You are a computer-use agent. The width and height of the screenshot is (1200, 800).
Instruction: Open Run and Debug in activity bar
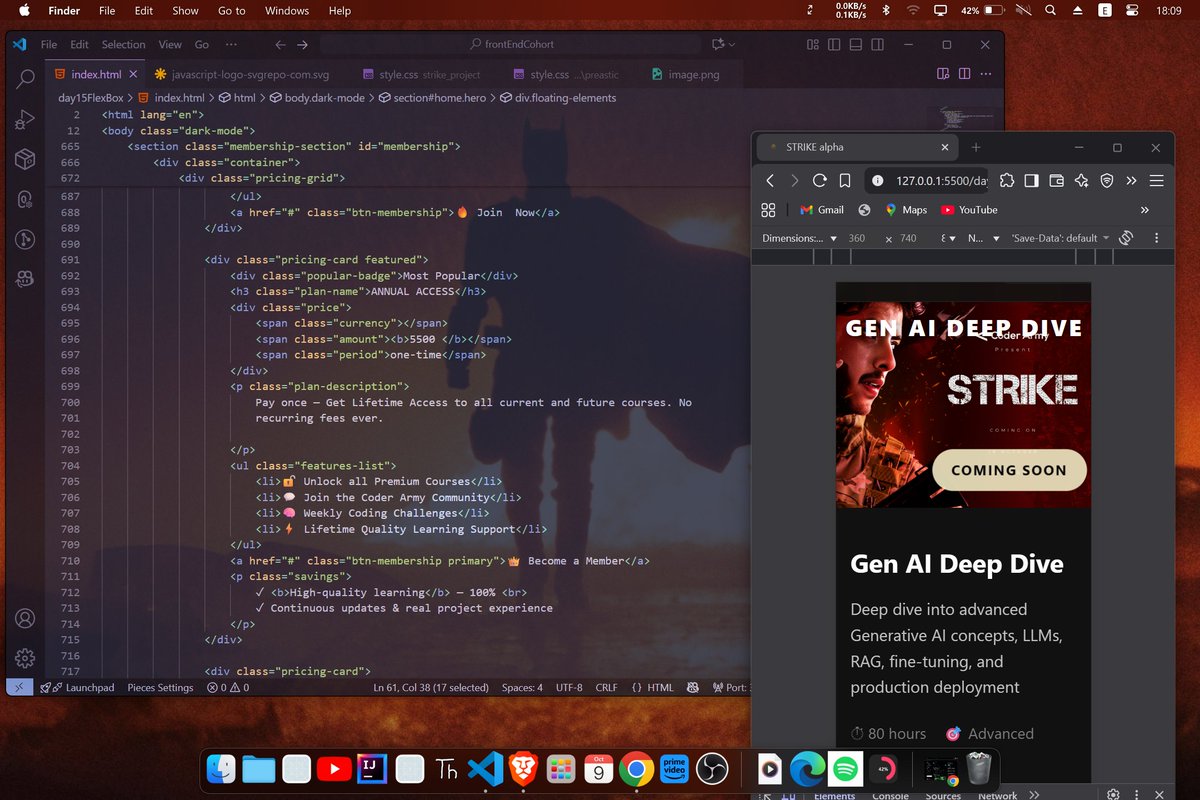click(26, 118)
